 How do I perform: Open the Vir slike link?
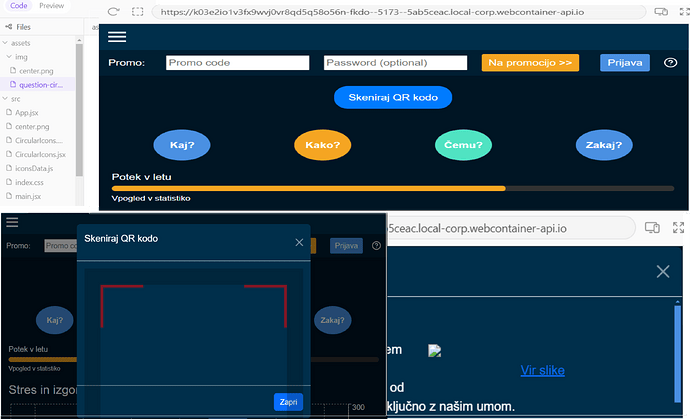click(543, 371)
